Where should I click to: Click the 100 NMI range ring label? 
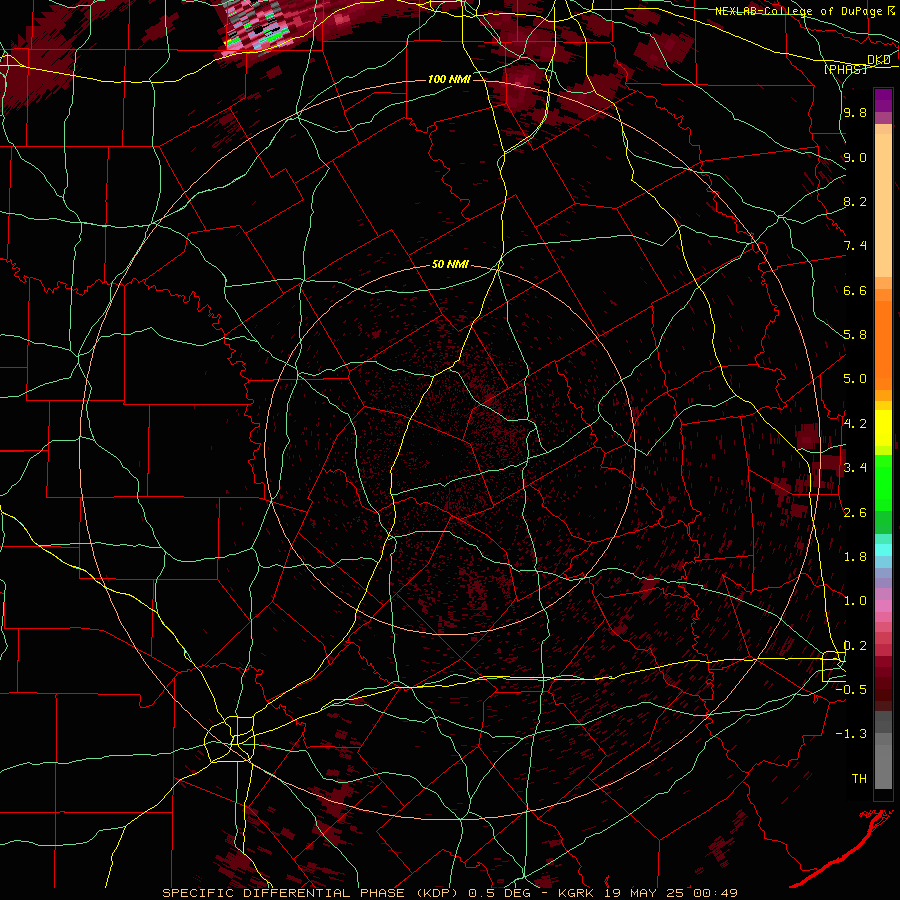449,79
